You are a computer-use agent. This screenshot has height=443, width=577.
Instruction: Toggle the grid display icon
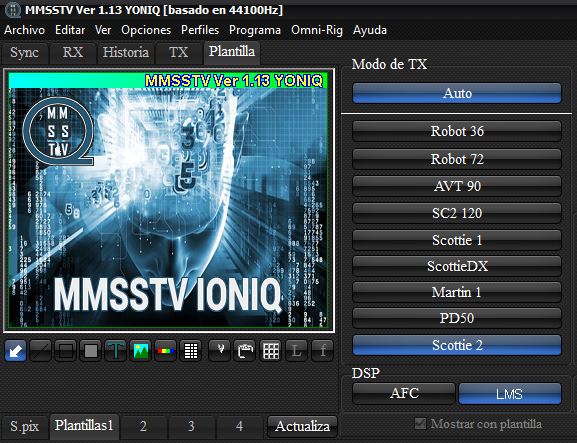point(271,351)
